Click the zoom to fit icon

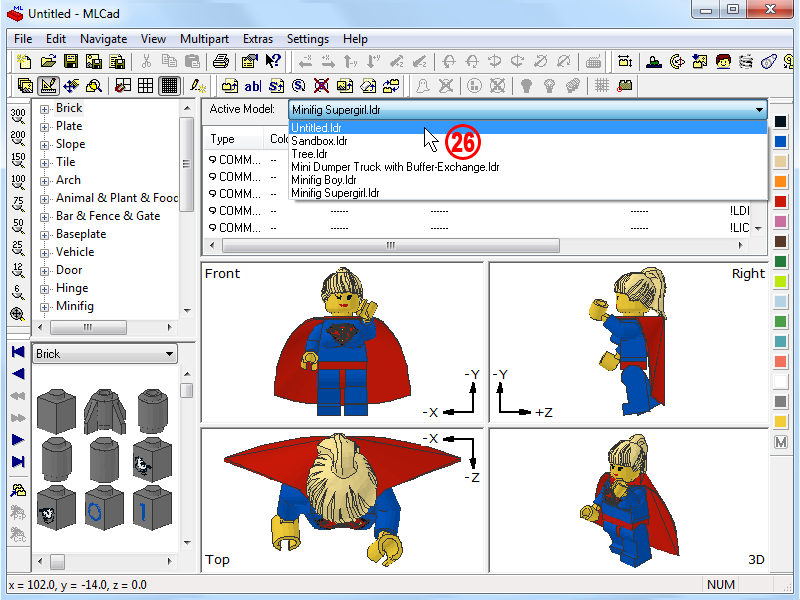coord(18,314)
